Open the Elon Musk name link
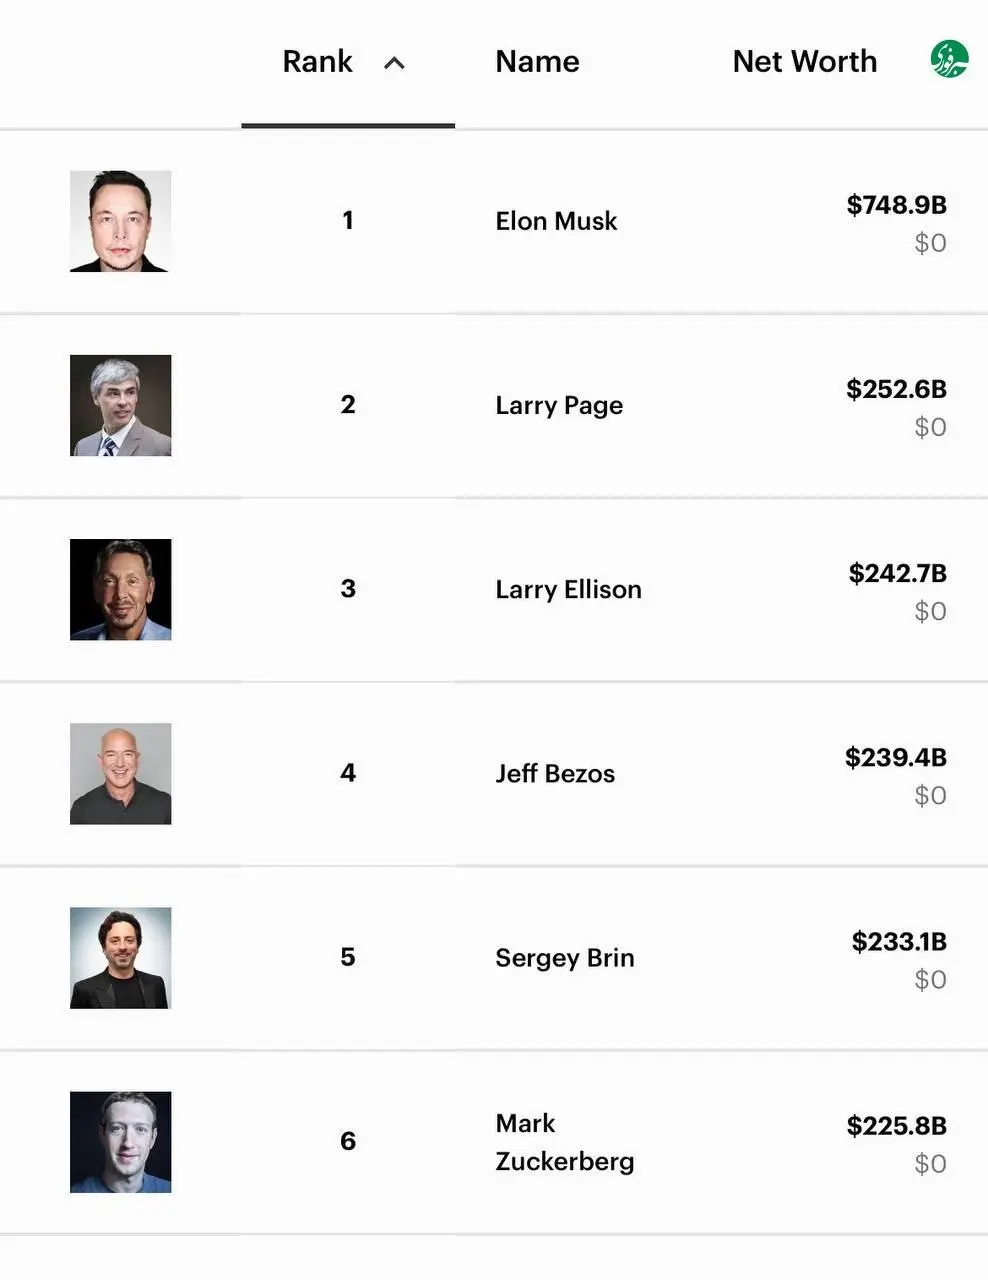 pyautogui.click(x=556, y=221)
